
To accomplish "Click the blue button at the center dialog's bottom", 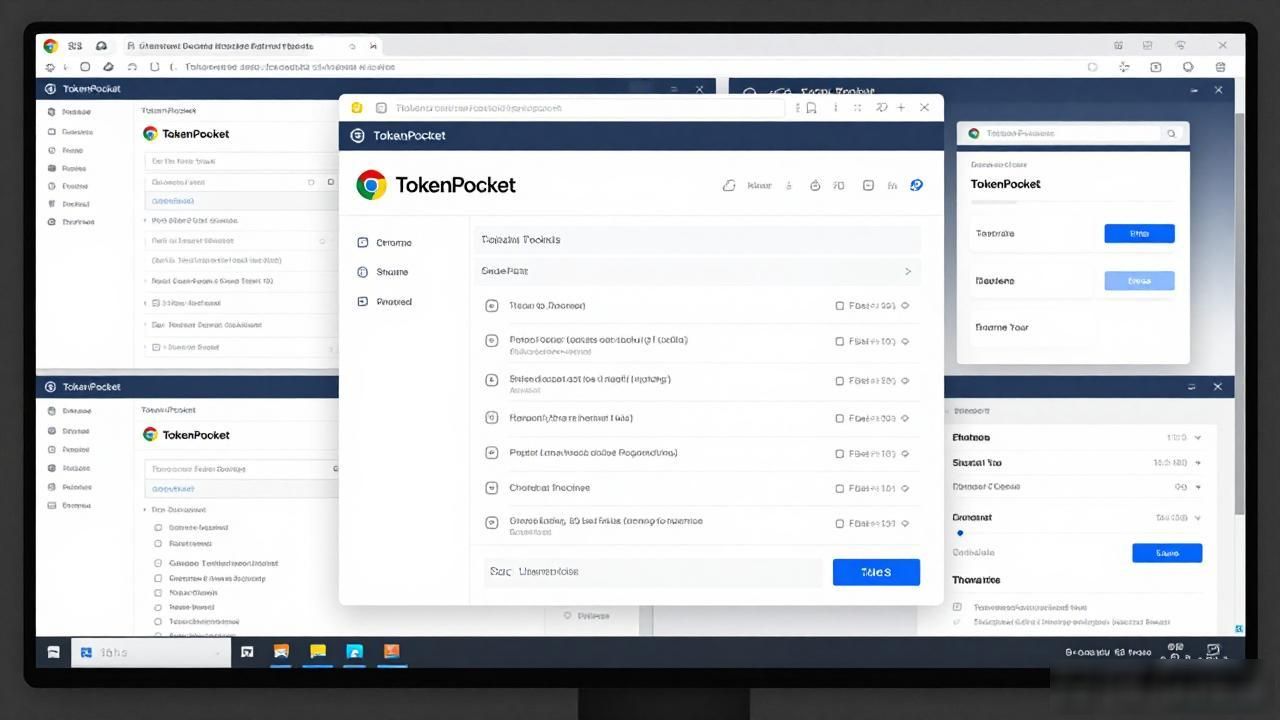I will [876, 572].
